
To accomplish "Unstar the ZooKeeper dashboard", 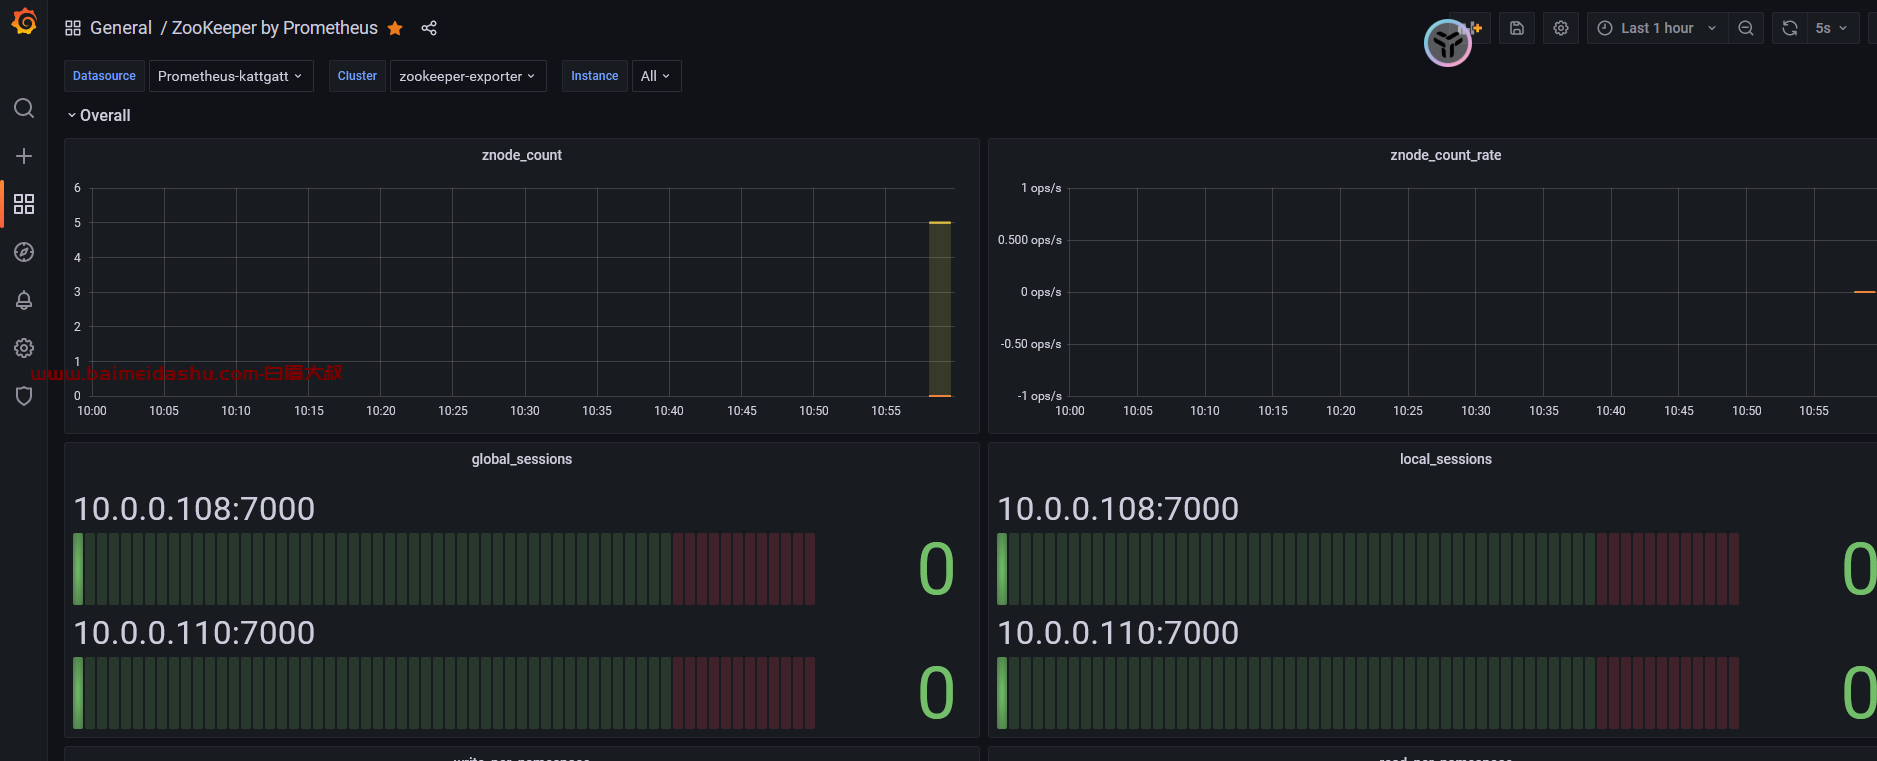I will pyautogui.click(x=395, y=28).
